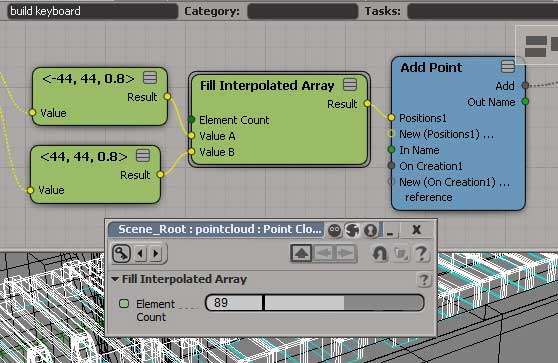558x363 pixels.
Task: Close the Point Cloud property panel
Action: click(x=416, y=230)
